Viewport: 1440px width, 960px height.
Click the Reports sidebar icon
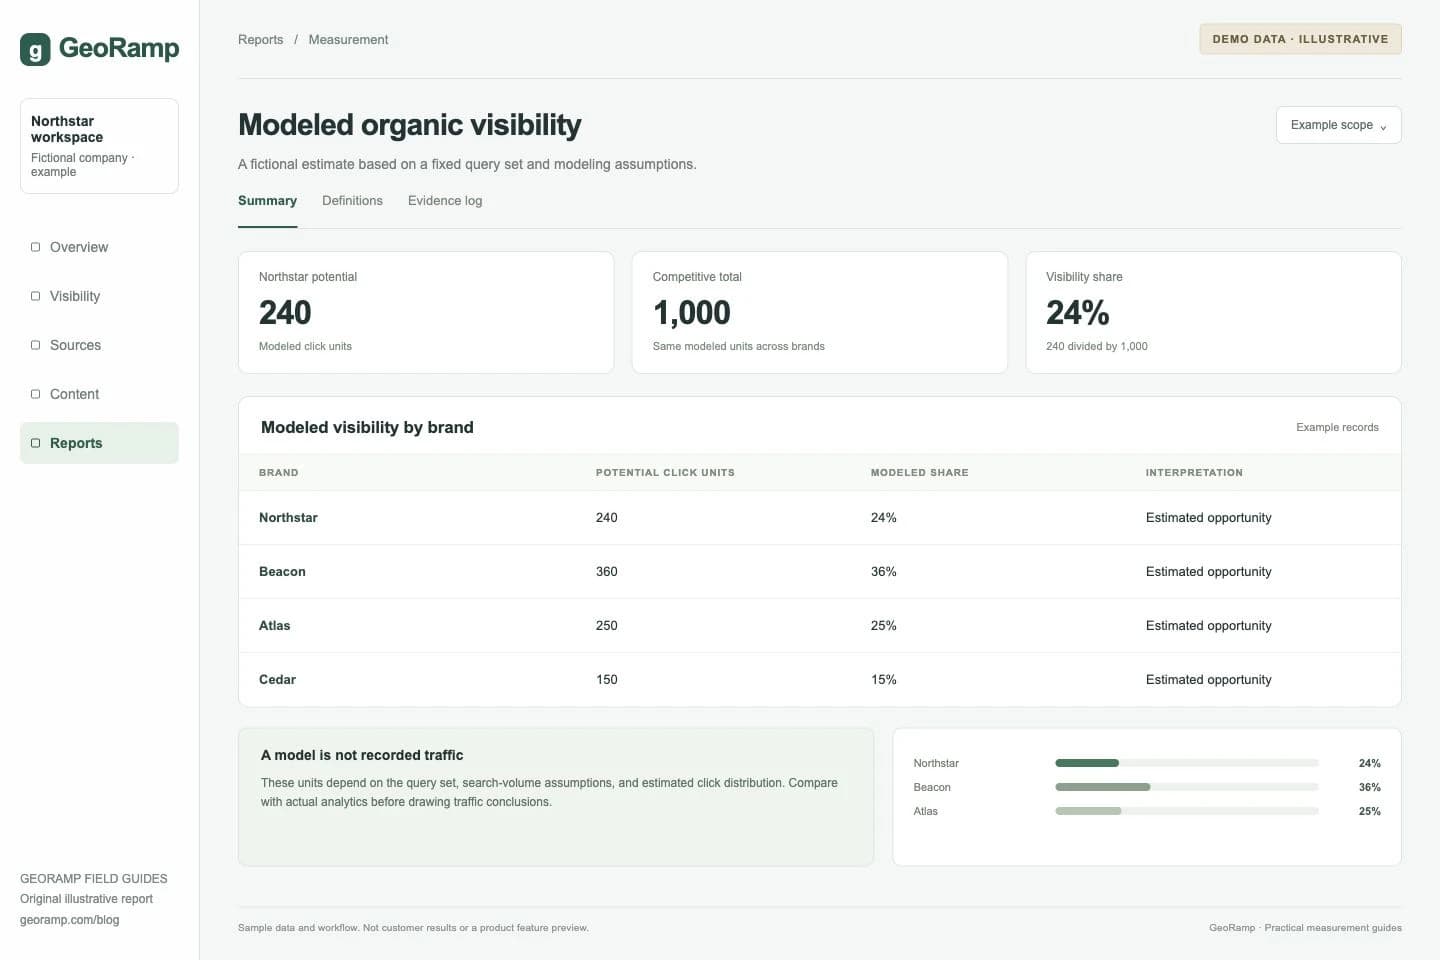[x=36, y=443]
